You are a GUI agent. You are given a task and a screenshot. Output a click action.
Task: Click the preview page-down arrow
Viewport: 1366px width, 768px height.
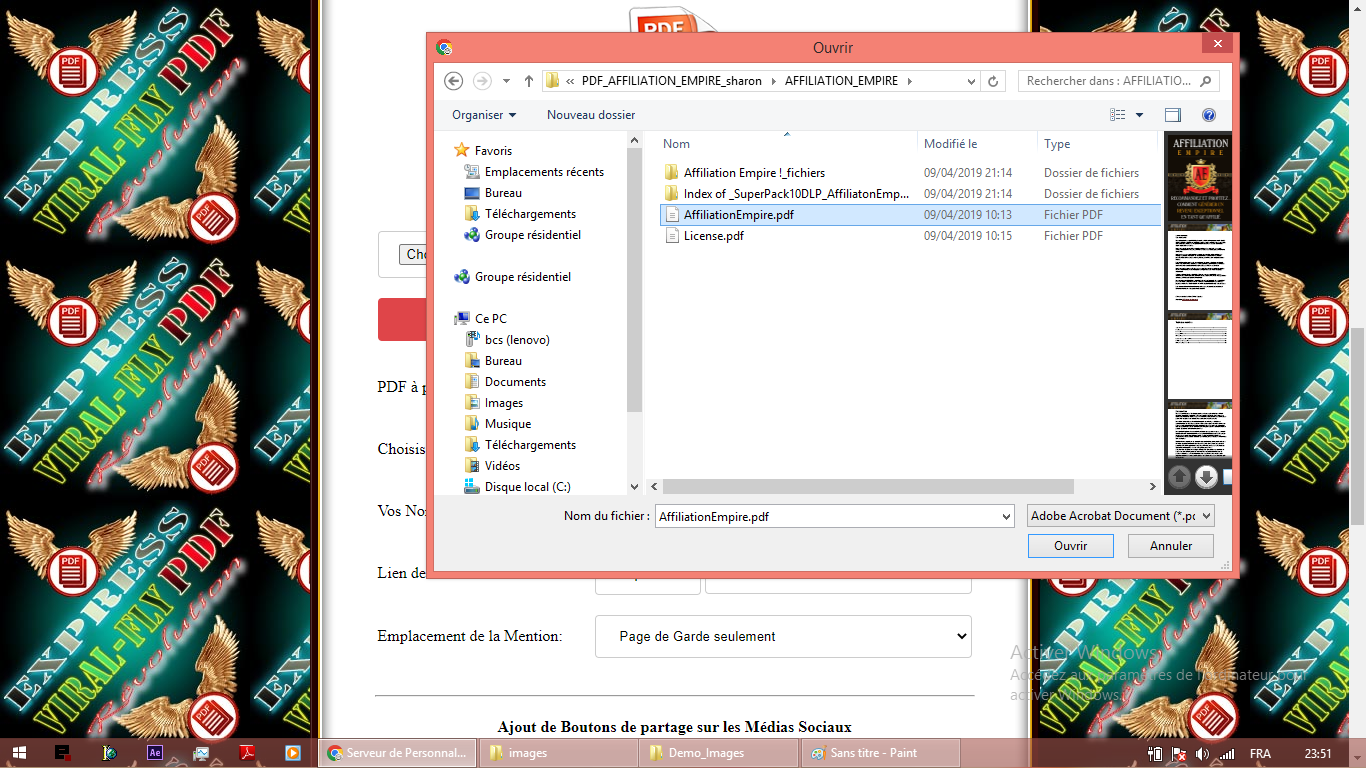[1206, 477]
